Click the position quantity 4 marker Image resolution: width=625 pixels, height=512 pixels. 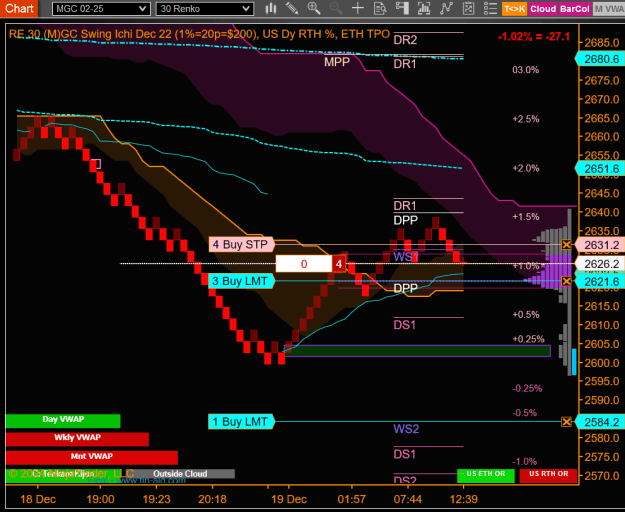(x=339, y=264)
